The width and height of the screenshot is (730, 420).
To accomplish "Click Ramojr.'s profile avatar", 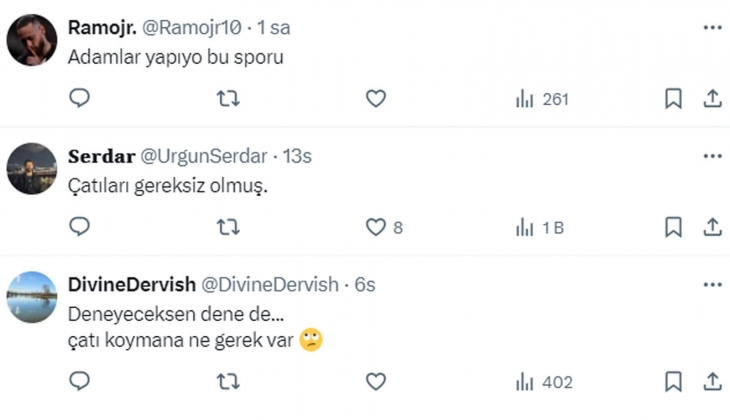I will coord(32,40).
